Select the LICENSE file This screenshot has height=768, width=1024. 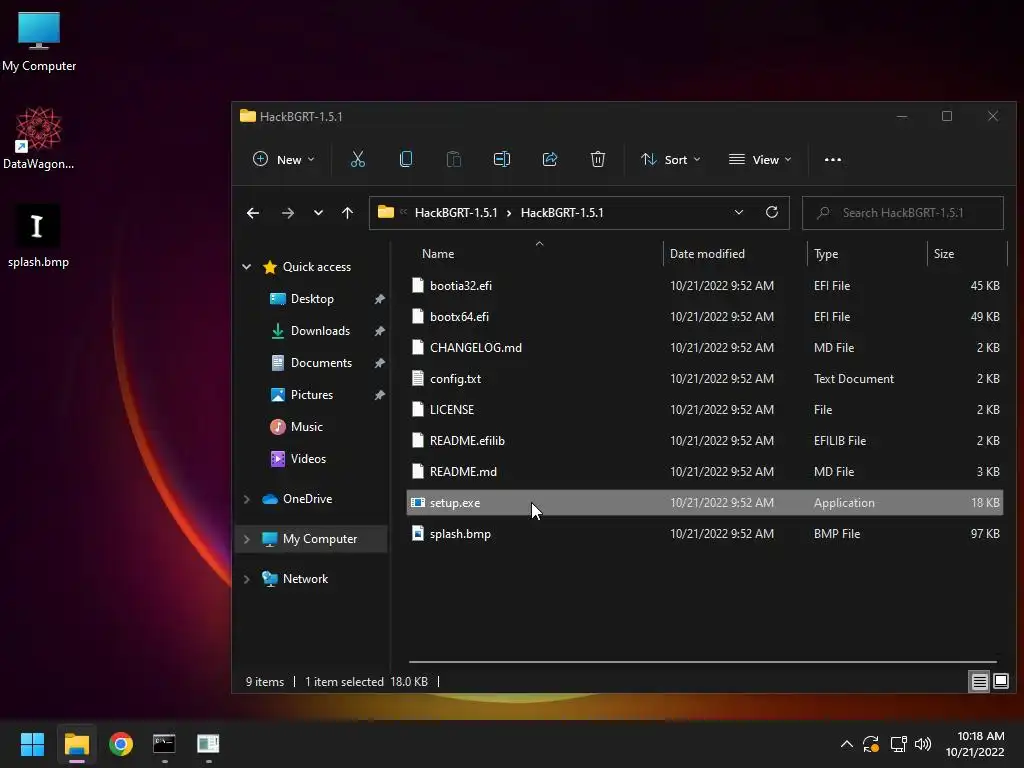(x=705, y=409)
